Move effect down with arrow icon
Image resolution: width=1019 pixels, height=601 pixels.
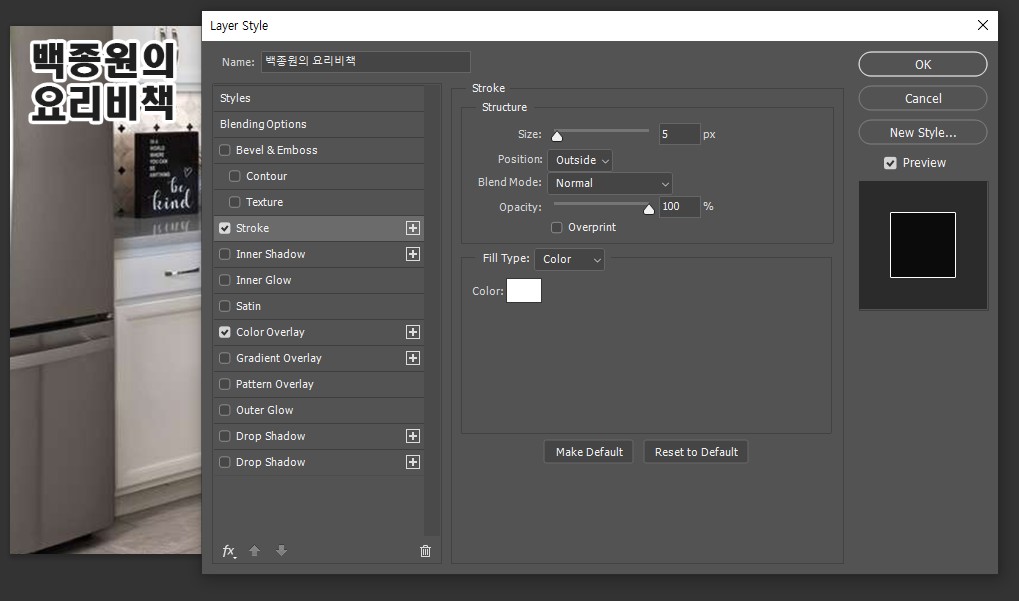281,551
